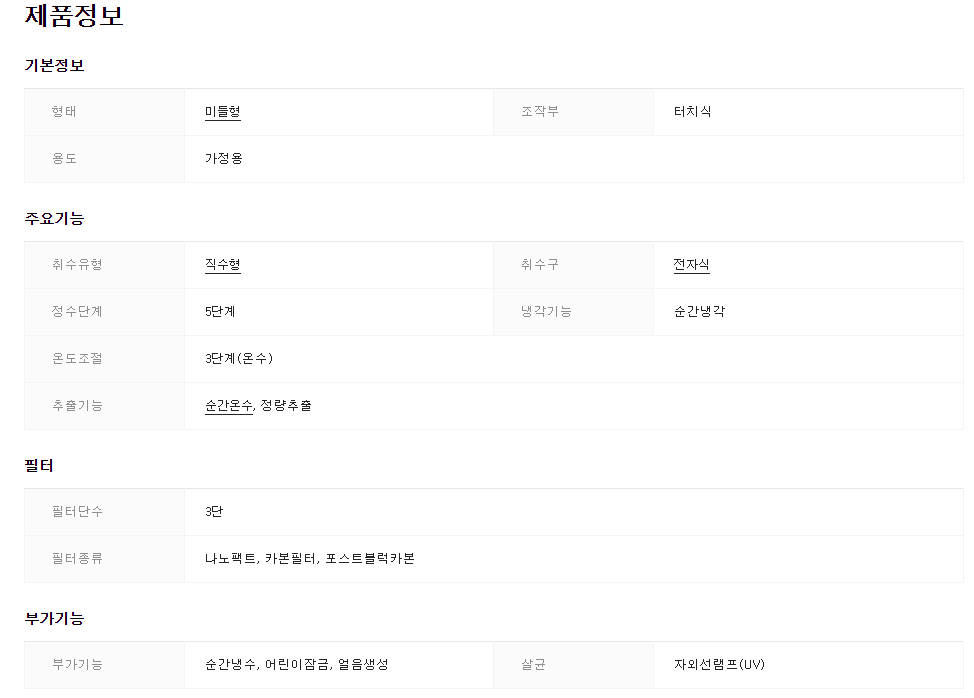Screen dimensions: 974x698
Task: Click the 살균 row label
Action: (533, 665)
